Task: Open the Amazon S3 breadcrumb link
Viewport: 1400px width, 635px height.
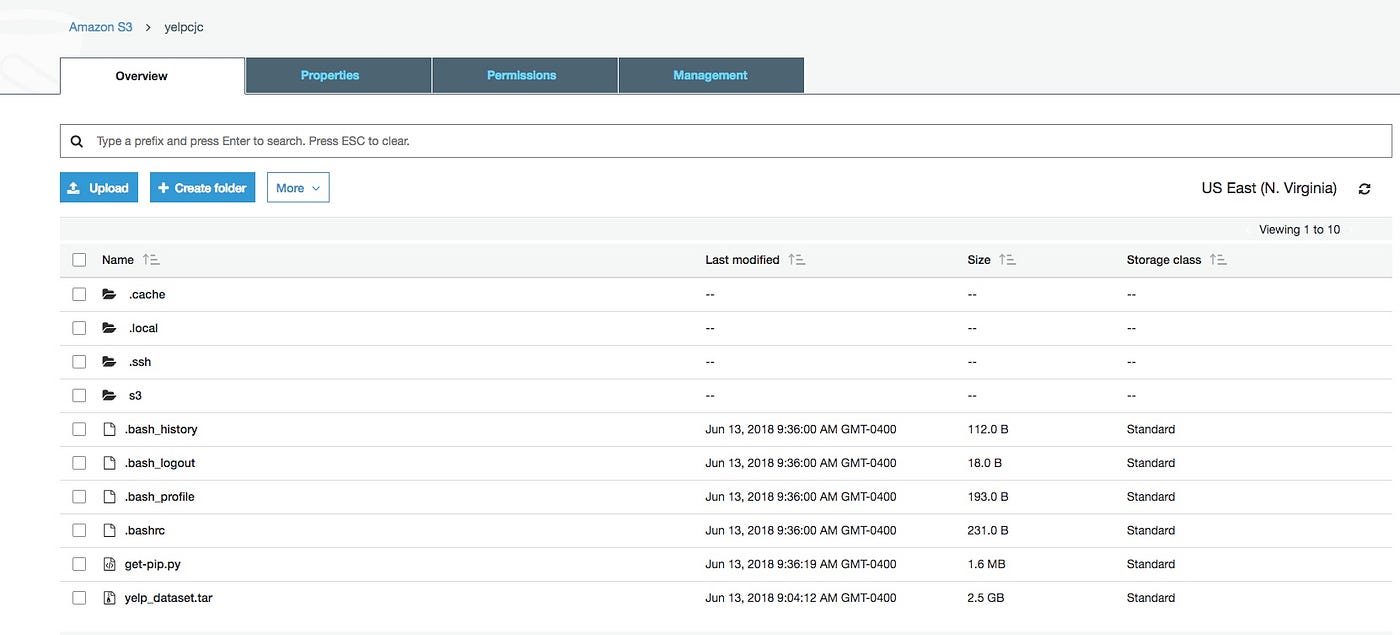Action: 100,27
